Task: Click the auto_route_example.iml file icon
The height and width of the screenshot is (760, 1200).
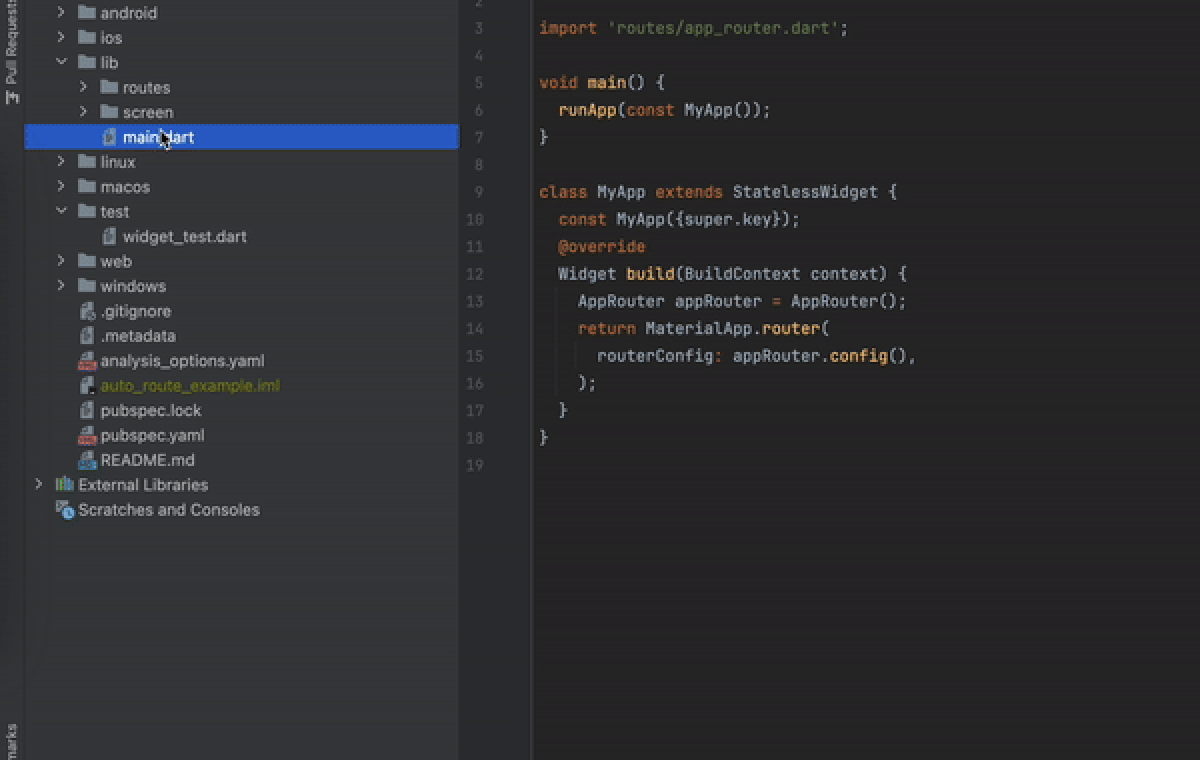Action: [x=87, y=386]
